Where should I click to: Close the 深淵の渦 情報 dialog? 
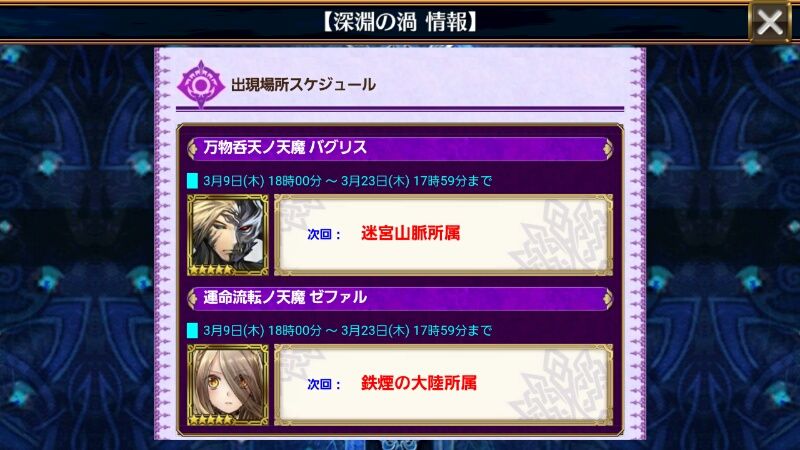769,22
